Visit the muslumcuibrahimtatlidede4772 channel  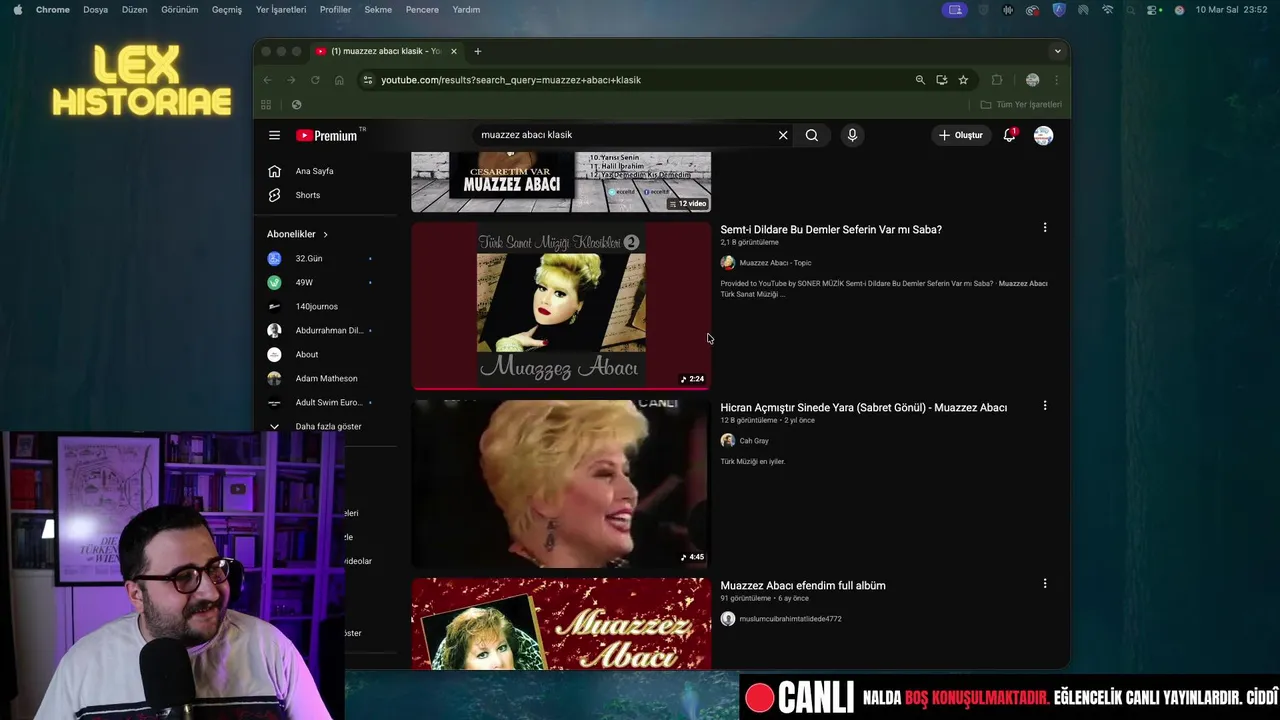(x=790, y=619)
